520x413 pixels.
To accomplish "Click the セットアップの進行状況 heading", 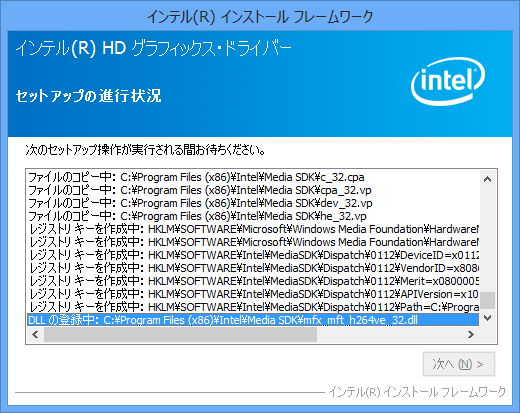I will [89, 96].
